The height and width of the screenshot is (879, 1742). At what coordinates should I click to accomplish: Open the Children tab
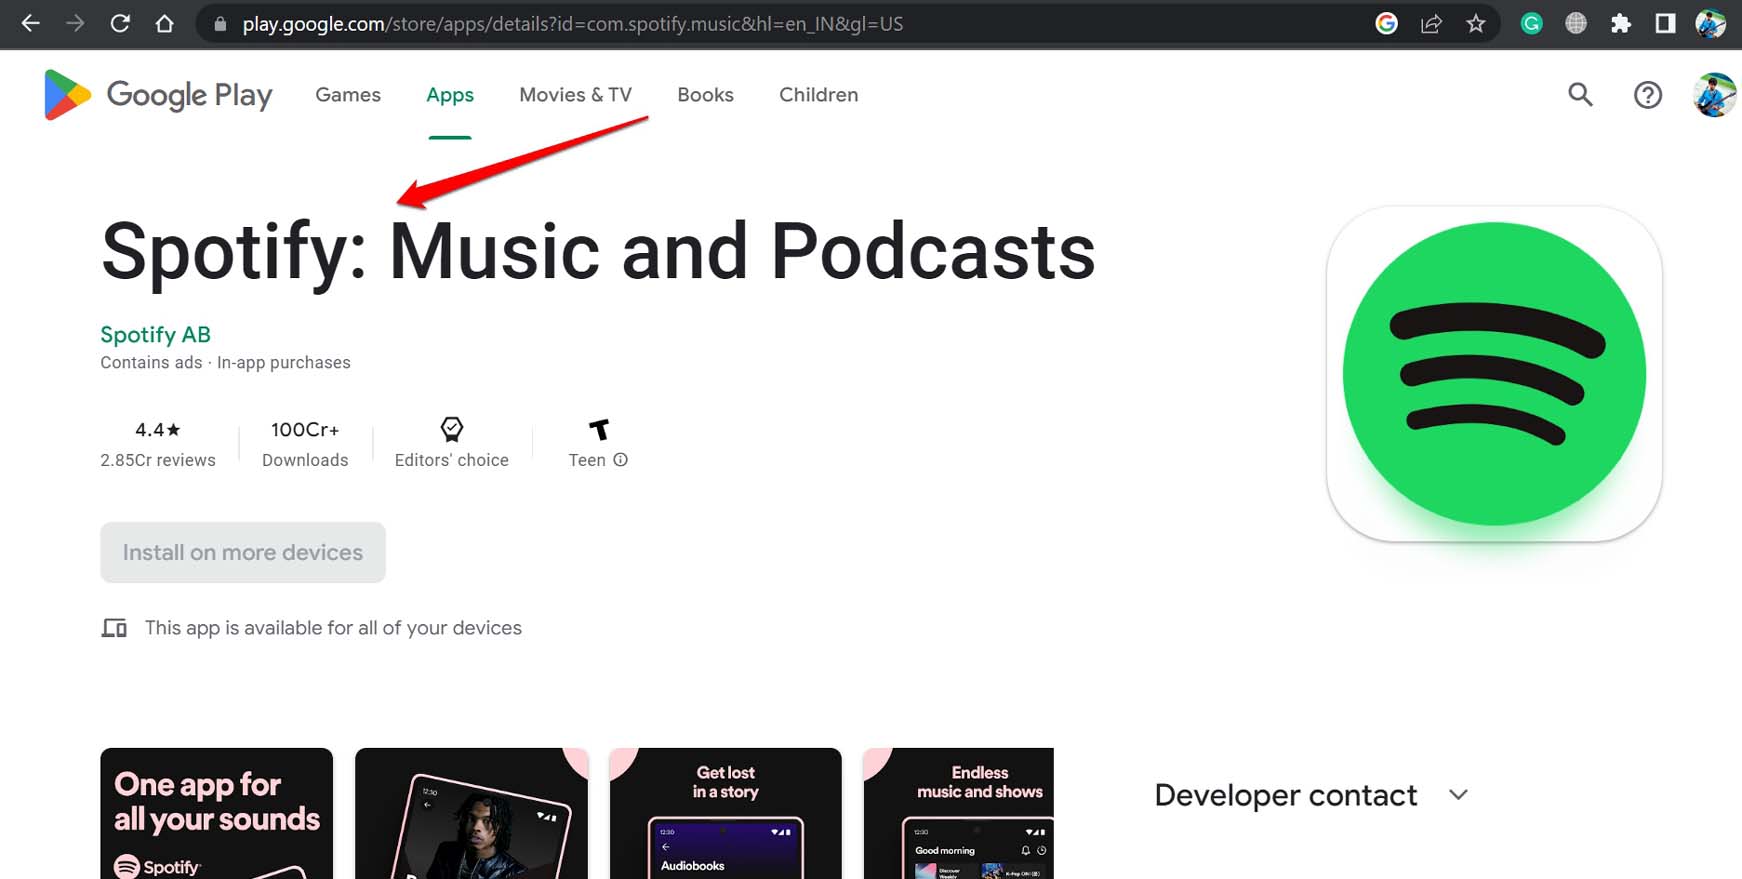click(x=818, y=95)
